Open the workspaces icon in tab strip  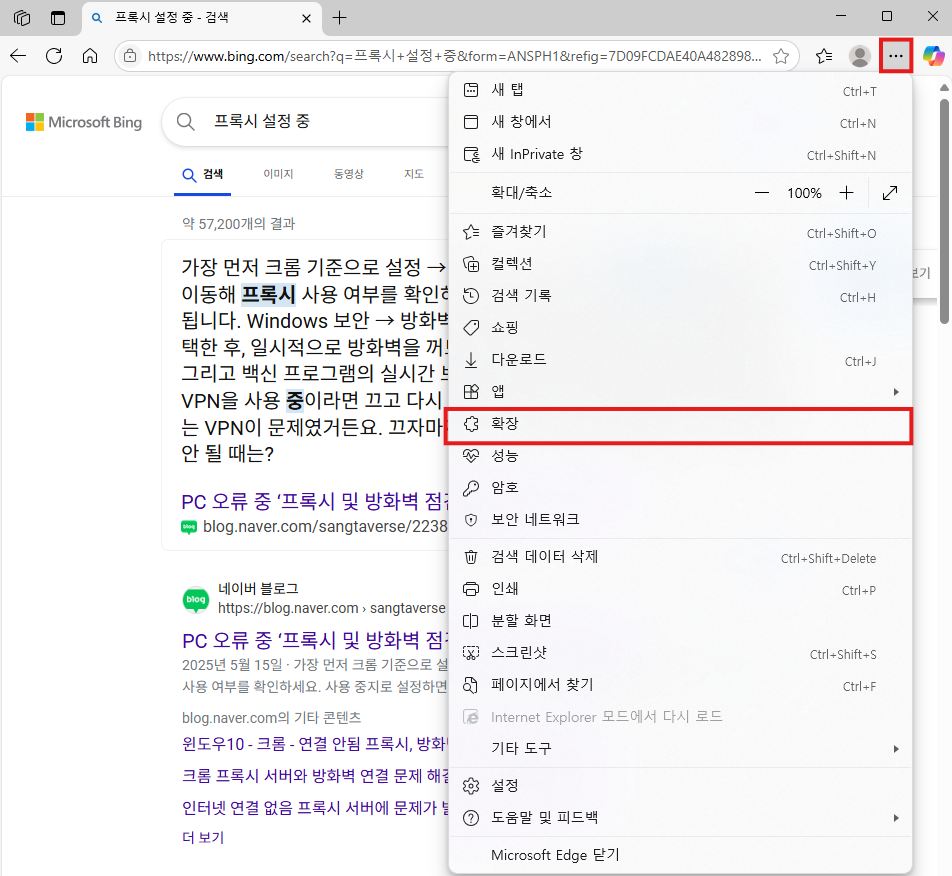coord(22,18)
